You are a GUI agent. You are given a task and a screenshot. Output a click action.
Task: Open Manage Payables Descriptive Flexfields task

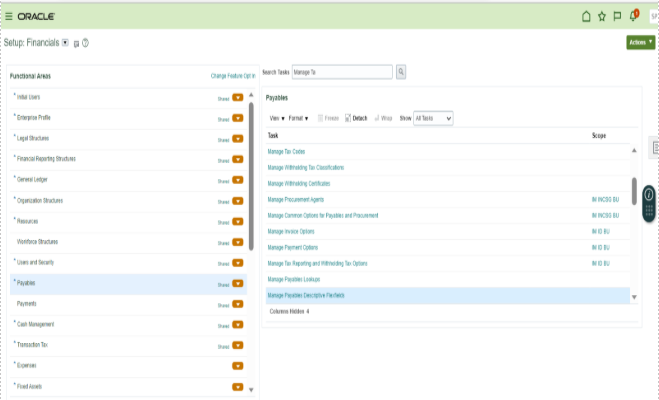pos(306,295)
